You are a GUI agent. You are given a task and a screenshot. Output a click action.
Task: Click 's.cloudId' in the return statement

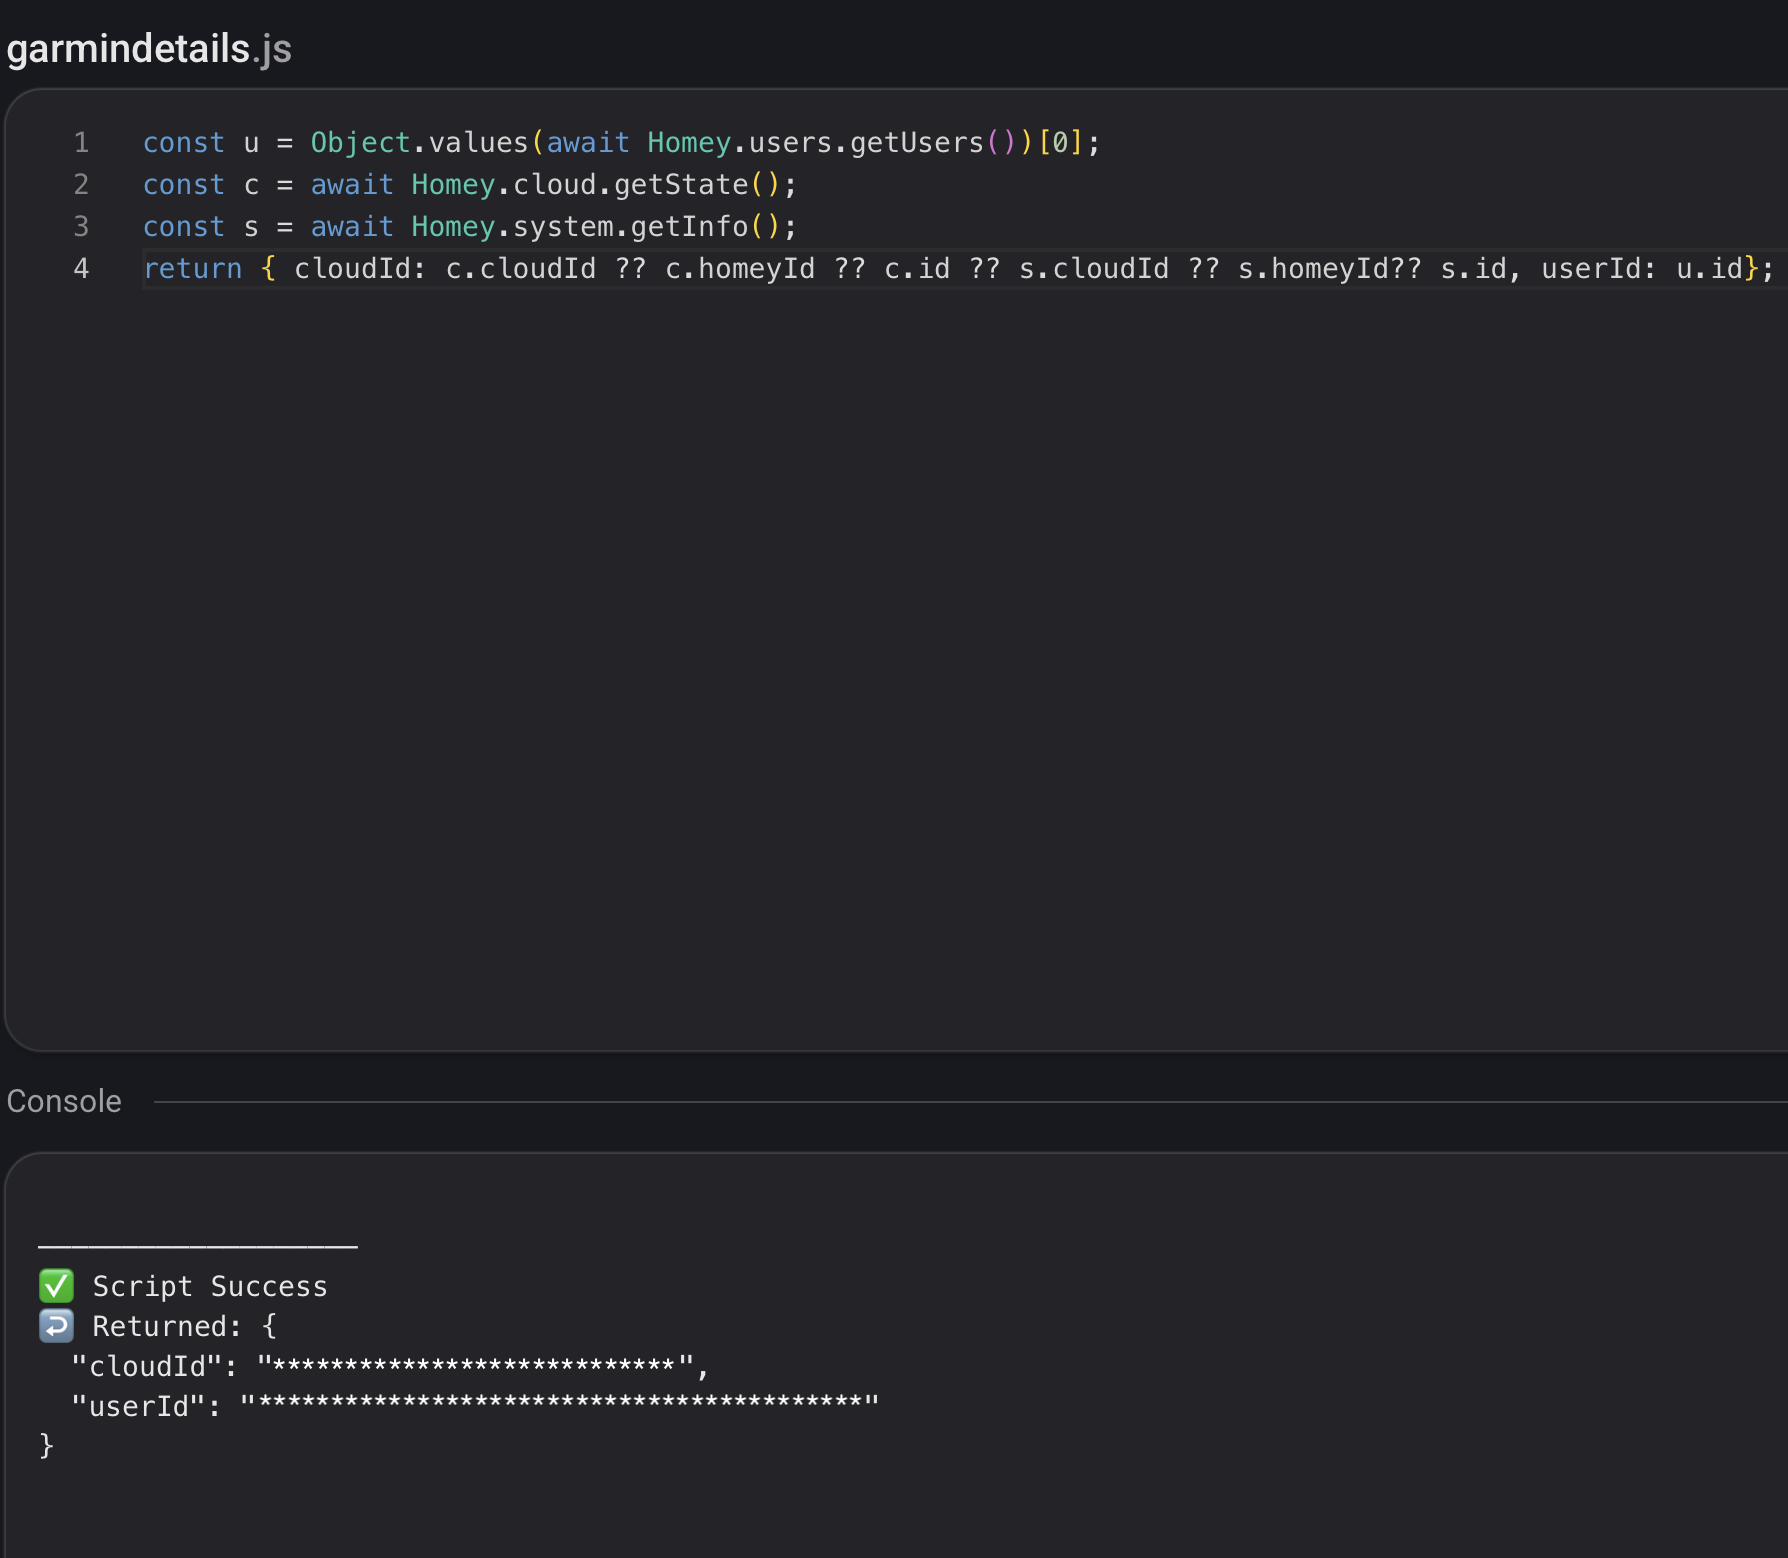1094,269
